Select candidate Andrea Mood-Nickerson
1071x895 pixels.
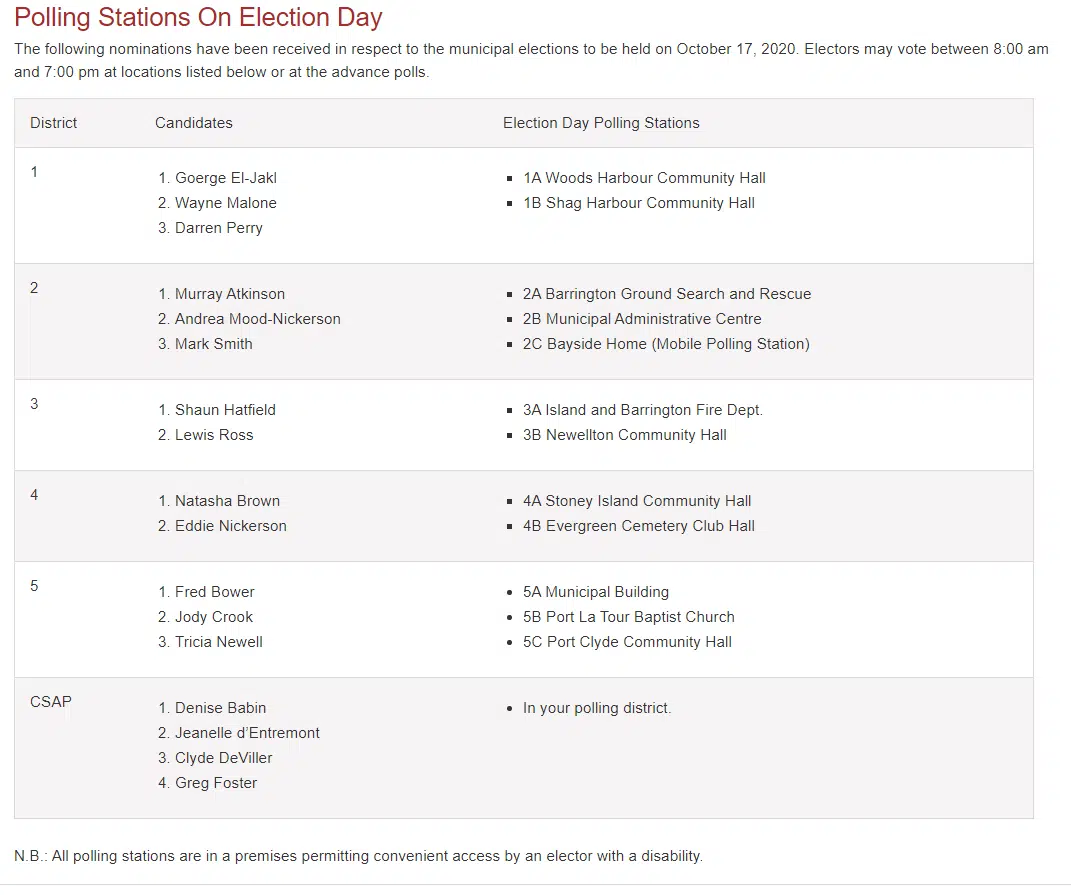[x=257, y=319]
